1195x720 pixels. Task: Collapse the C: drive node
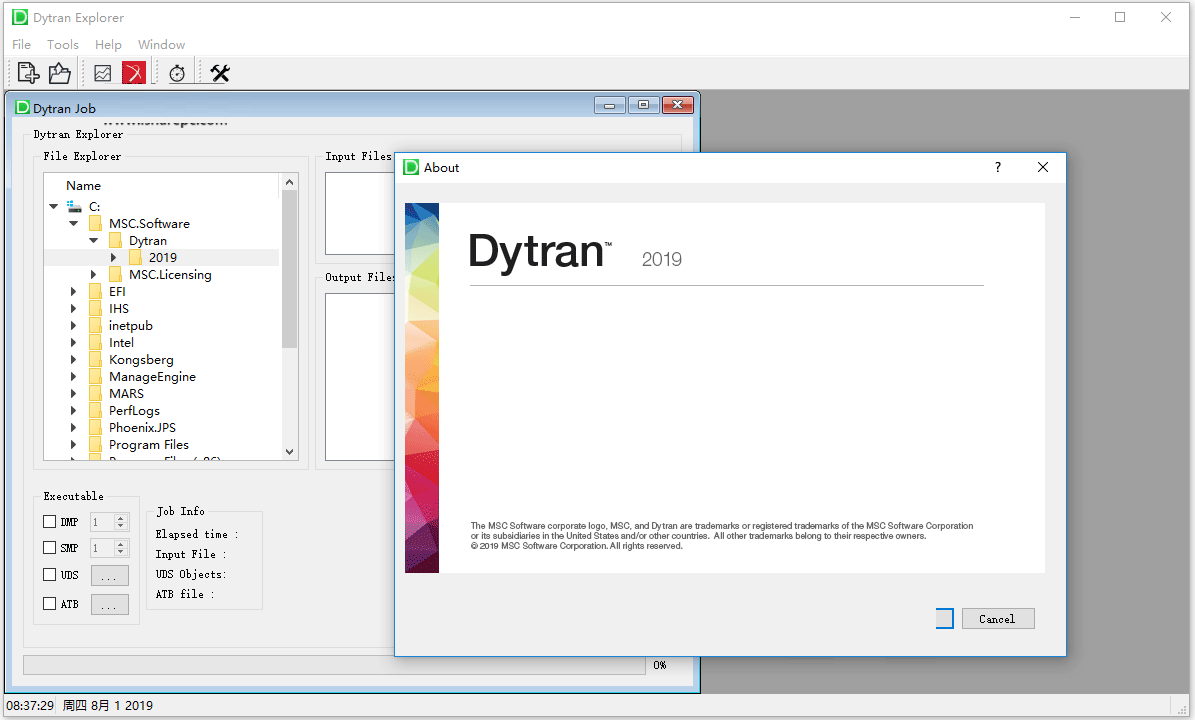[53, 206]
